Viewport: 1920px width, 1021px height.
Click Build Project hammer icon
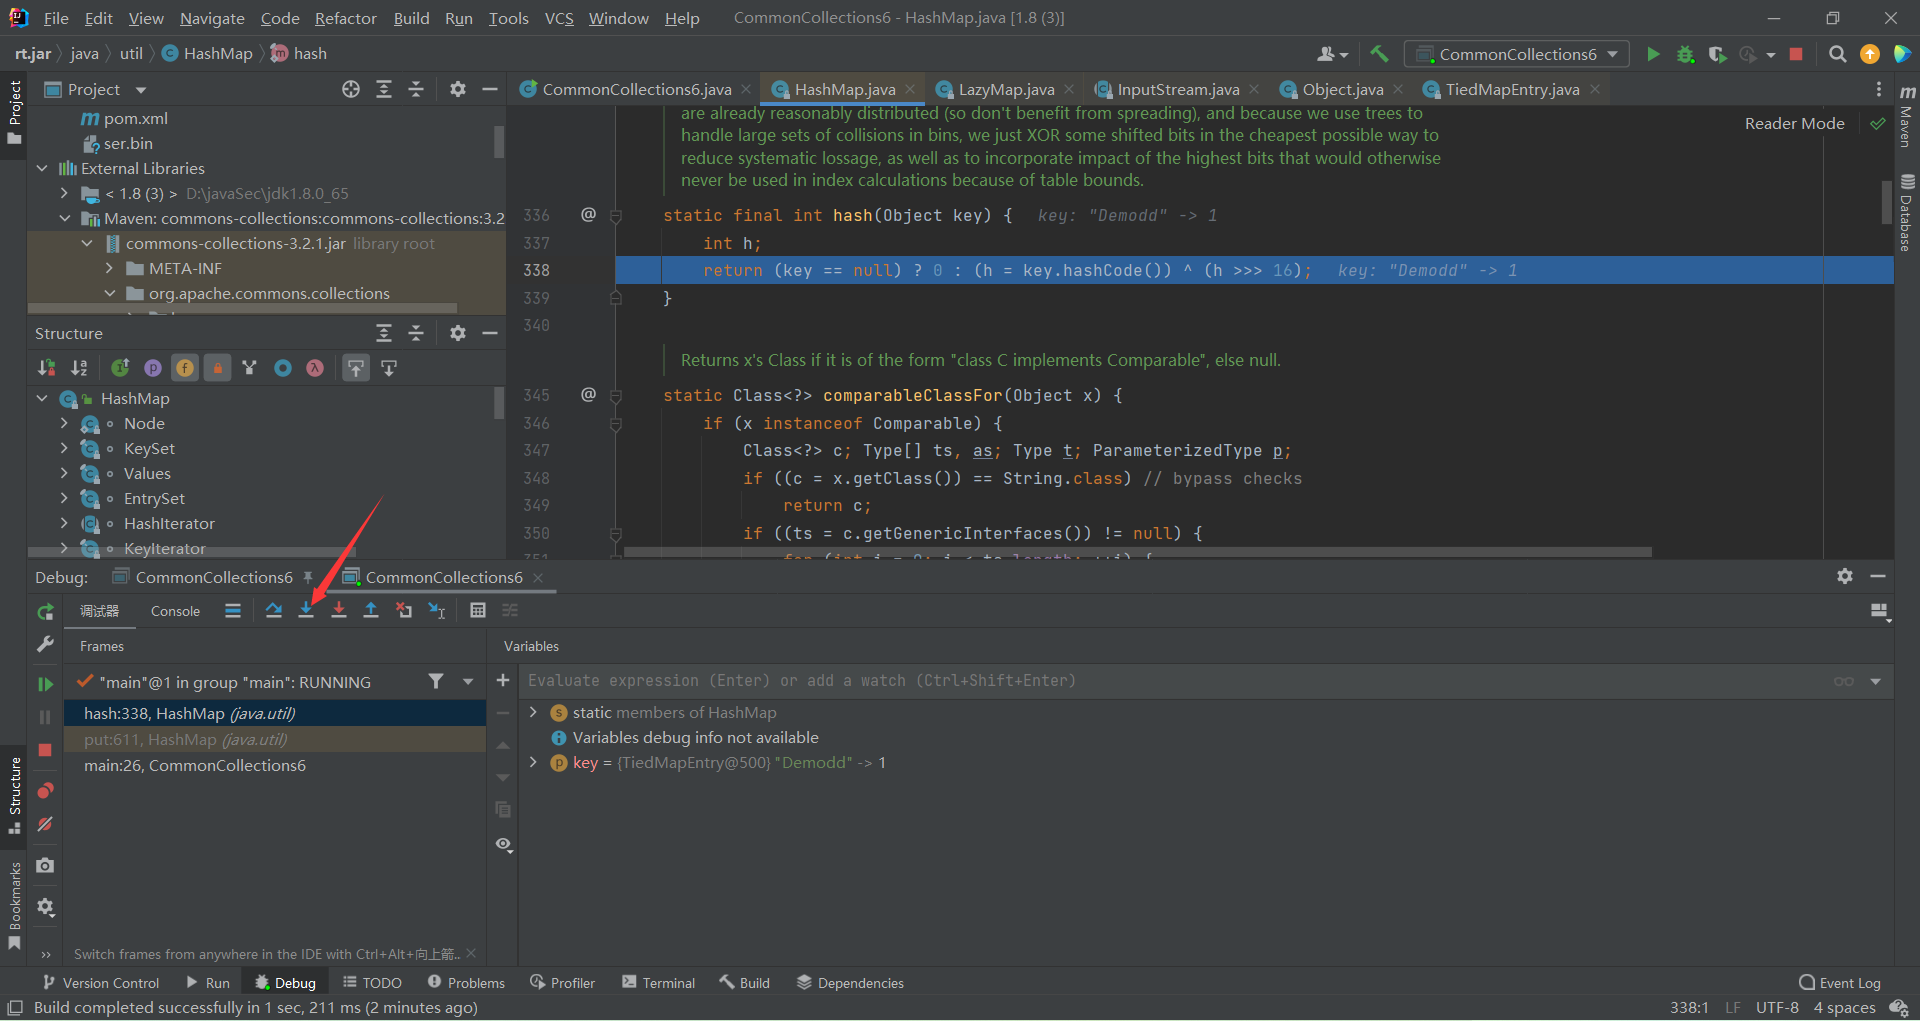point(1380,54)
